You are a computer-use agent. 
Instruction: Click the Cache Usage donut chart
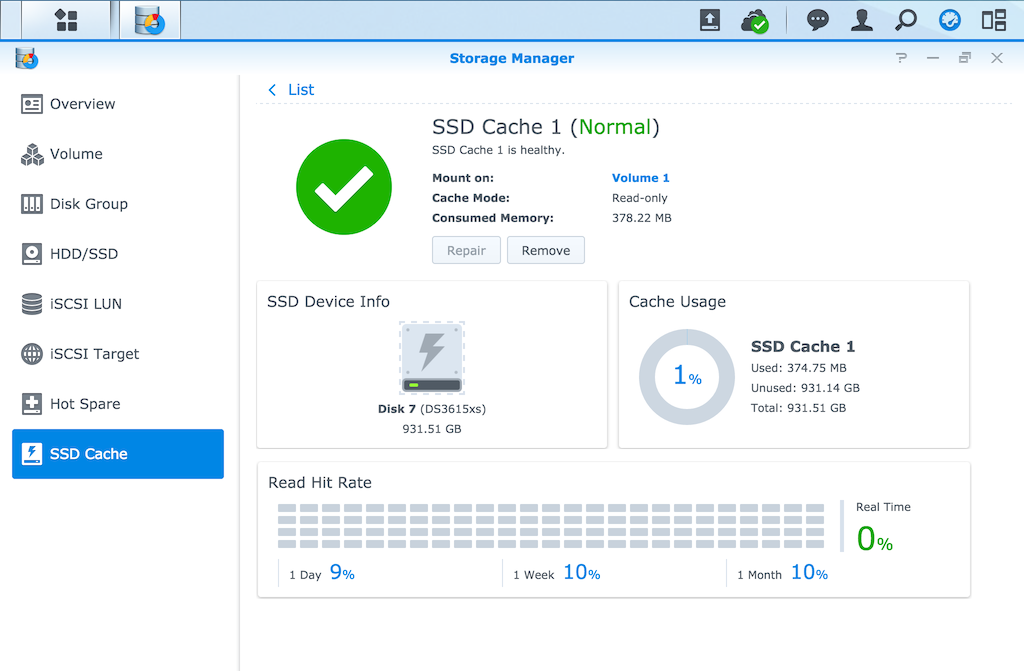[x=687, y=377]
